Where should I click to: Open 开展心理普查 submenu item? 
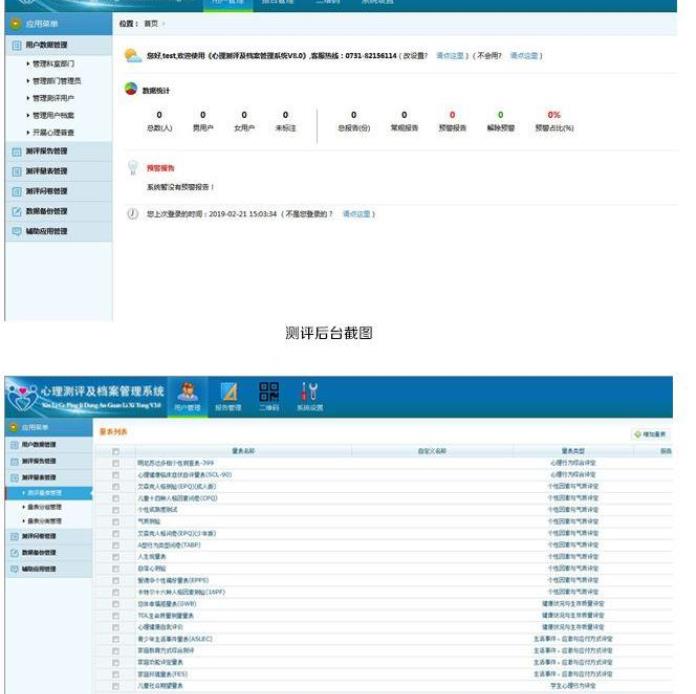coord(54,132)
